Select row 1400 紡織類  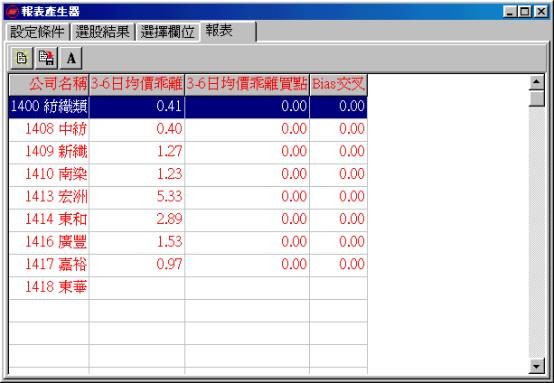[x=188, y=107]
